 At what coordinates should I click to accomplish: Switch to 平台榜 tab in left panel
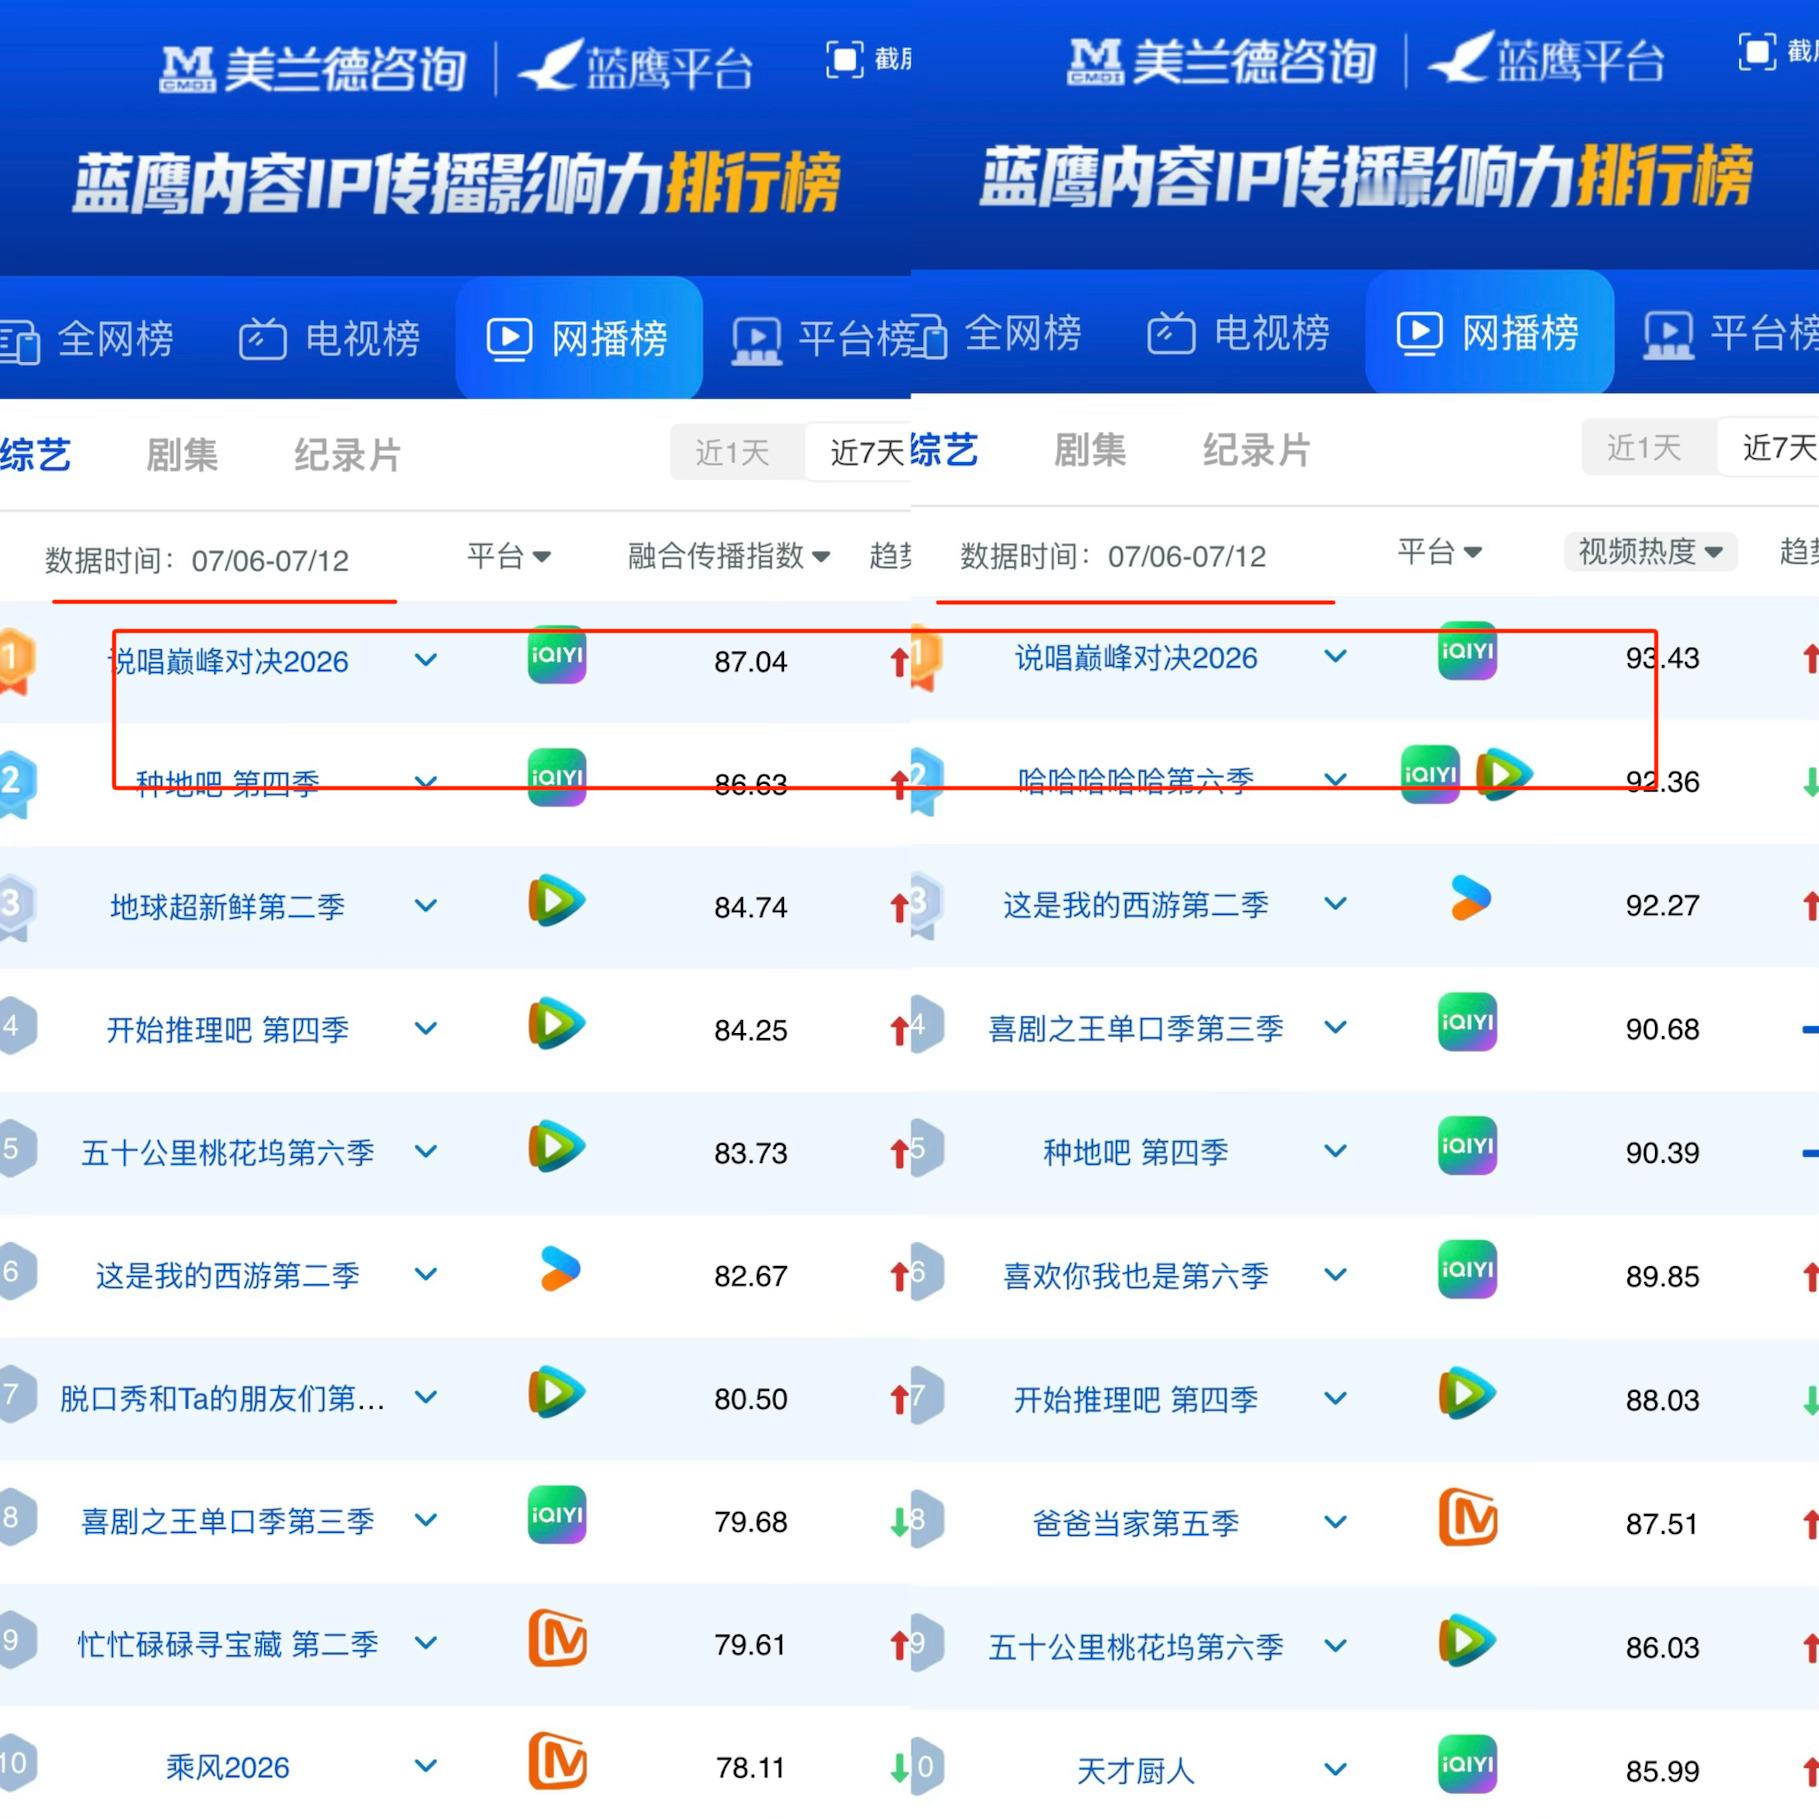coord(822,339)
